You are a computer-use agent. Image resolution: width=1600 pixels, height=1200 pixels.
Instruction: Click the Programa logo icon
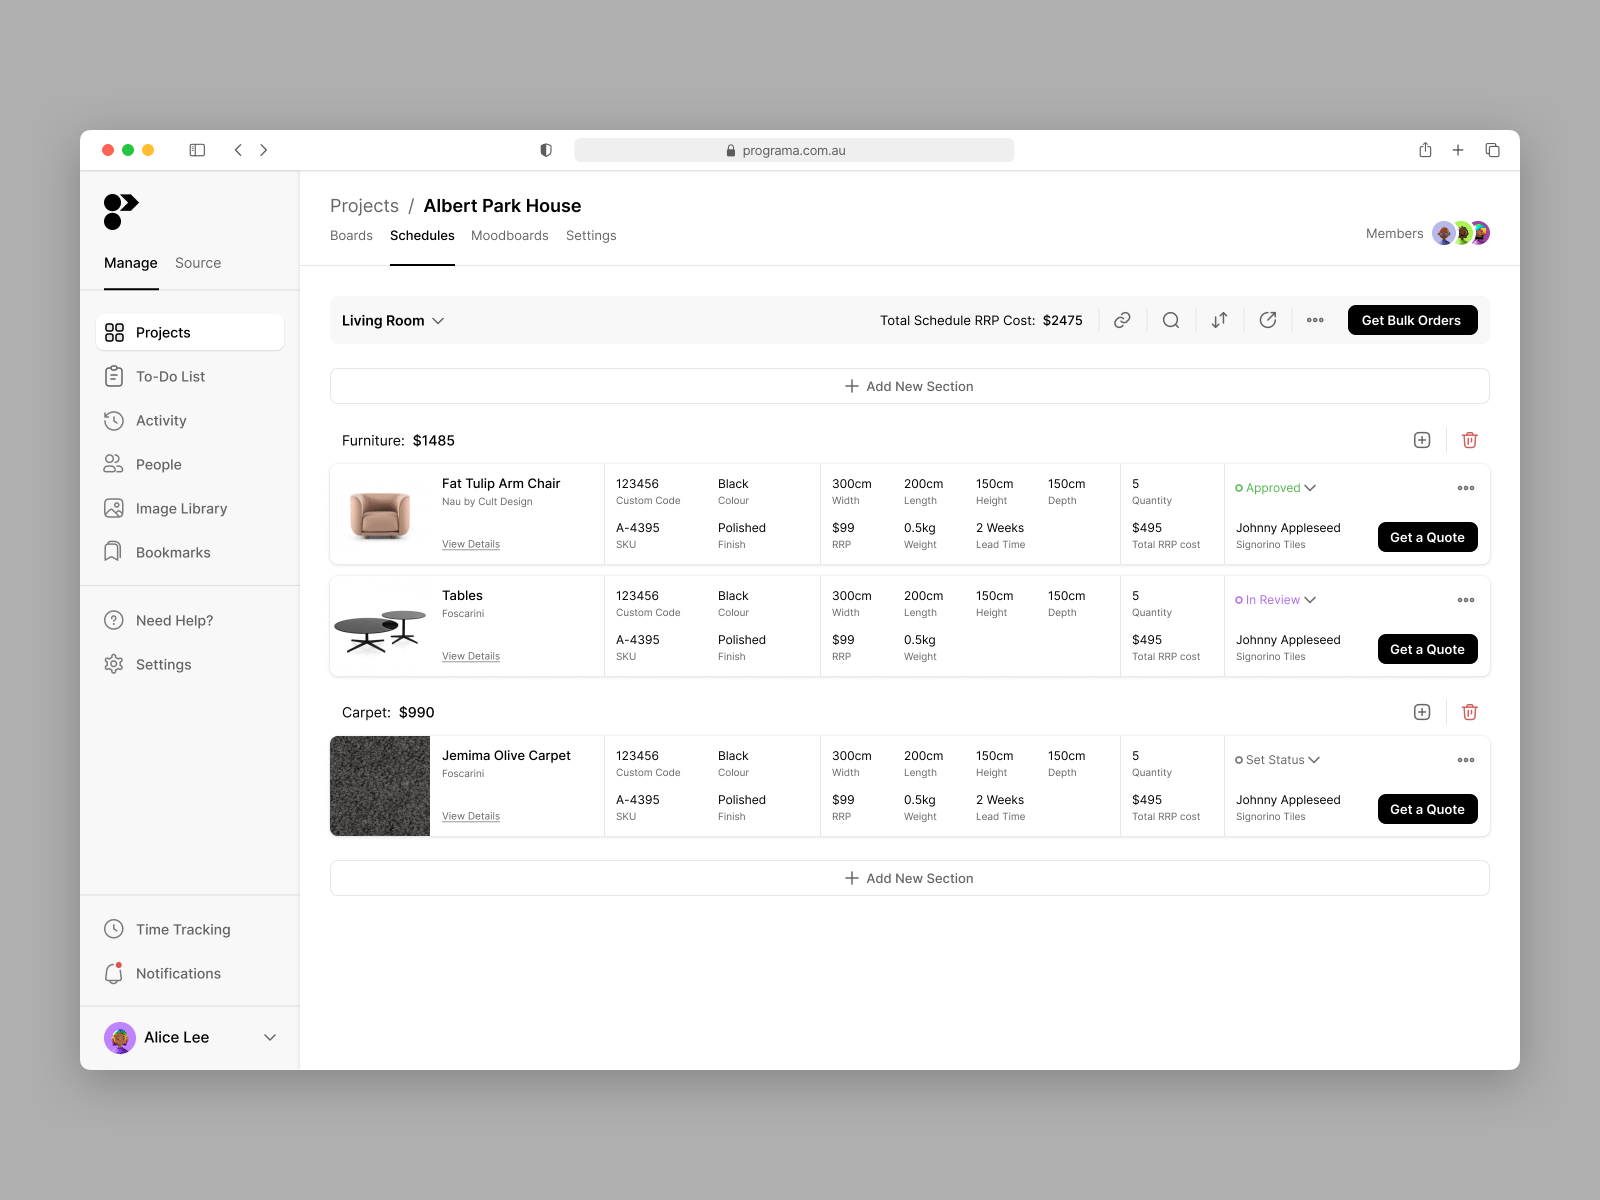(121, 211)
